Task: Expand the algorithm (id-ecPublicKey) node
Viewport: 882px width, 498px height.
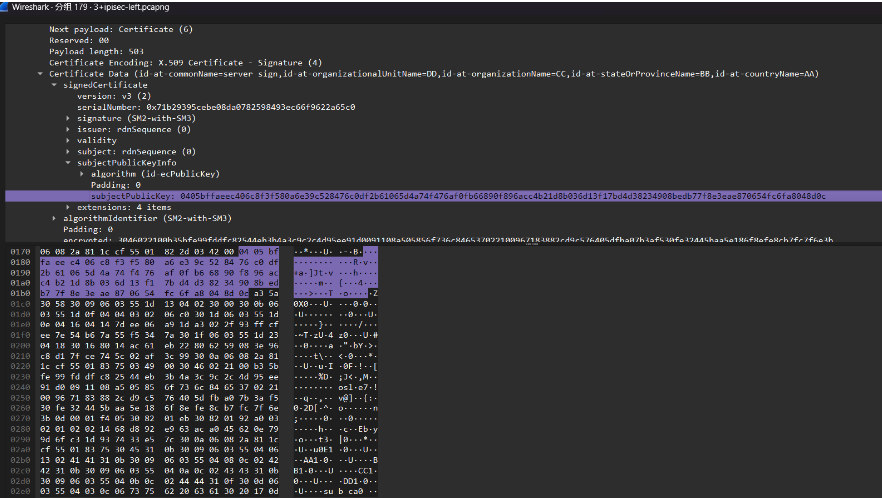Action: [82, 174]
